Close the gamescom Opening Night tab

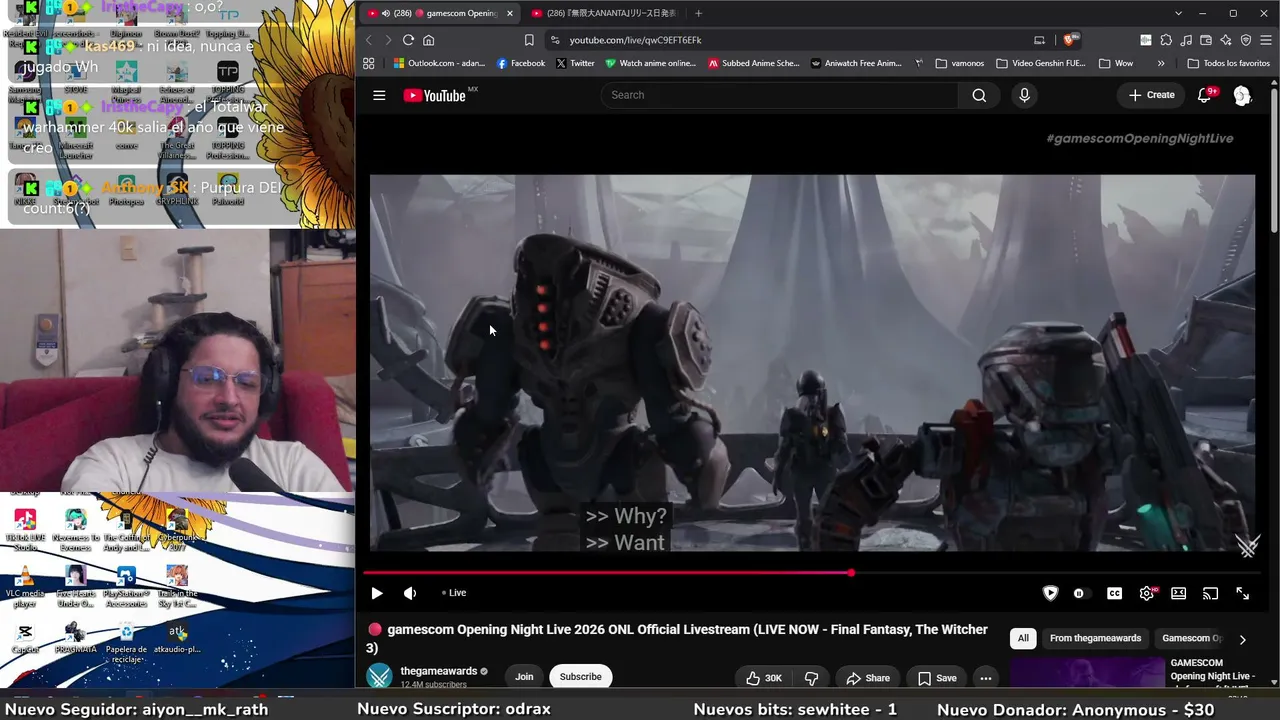pyautogui.click(x=509, y=13)
